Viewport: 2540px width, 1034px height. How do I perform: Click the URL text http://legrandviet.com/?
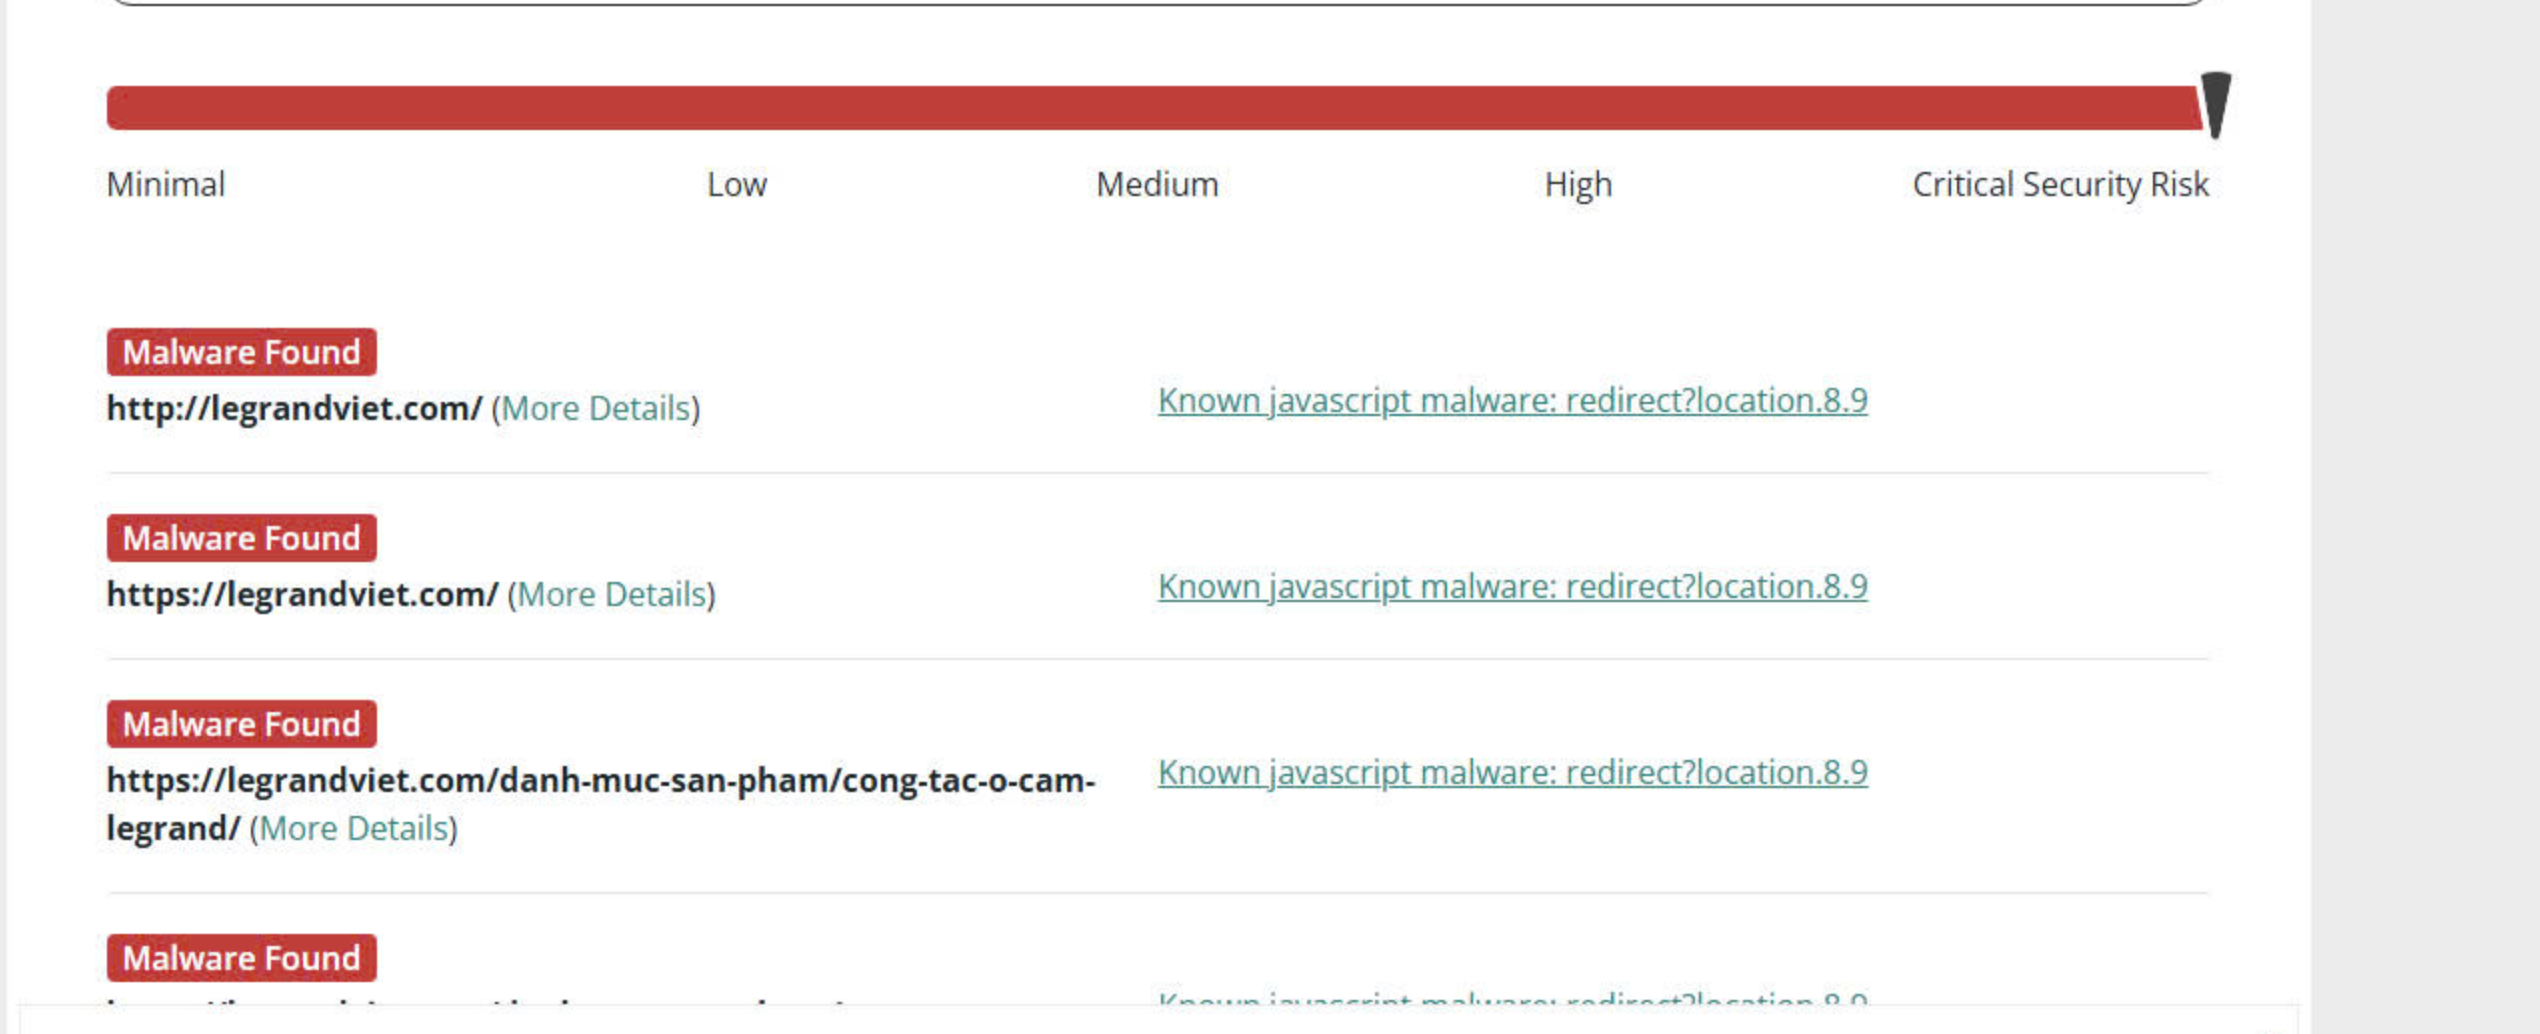point(295,408)
